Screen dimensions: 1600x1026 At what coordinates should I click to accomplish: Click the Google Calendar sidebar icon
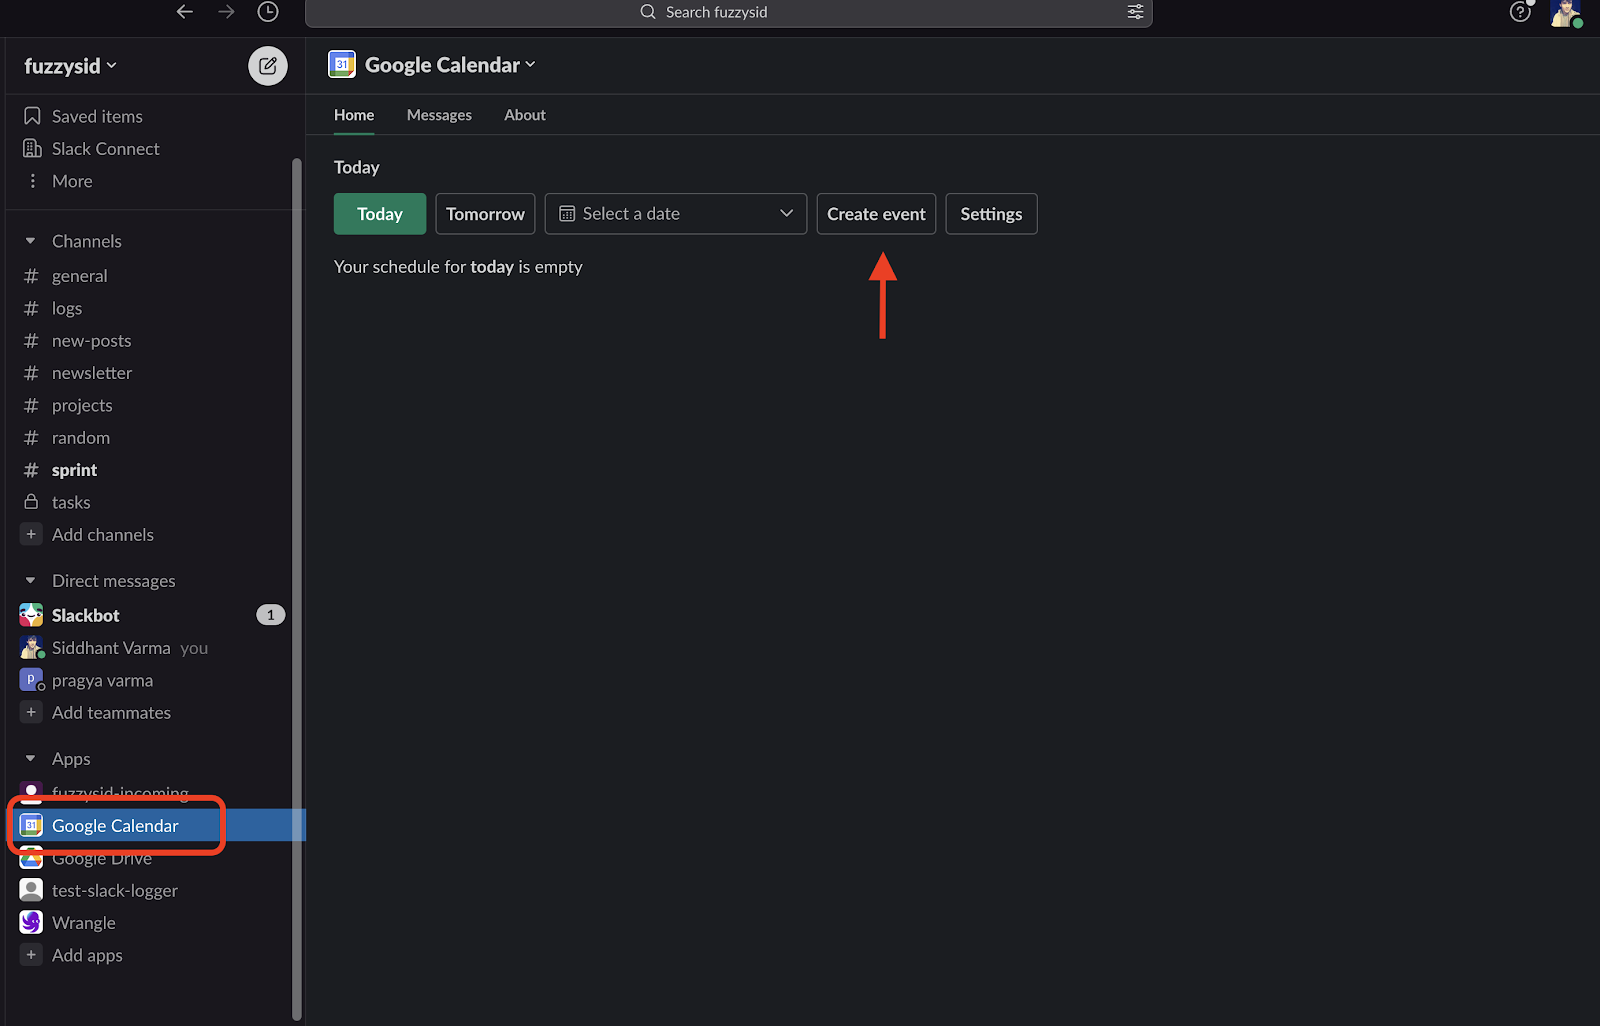tap(31, 825)
